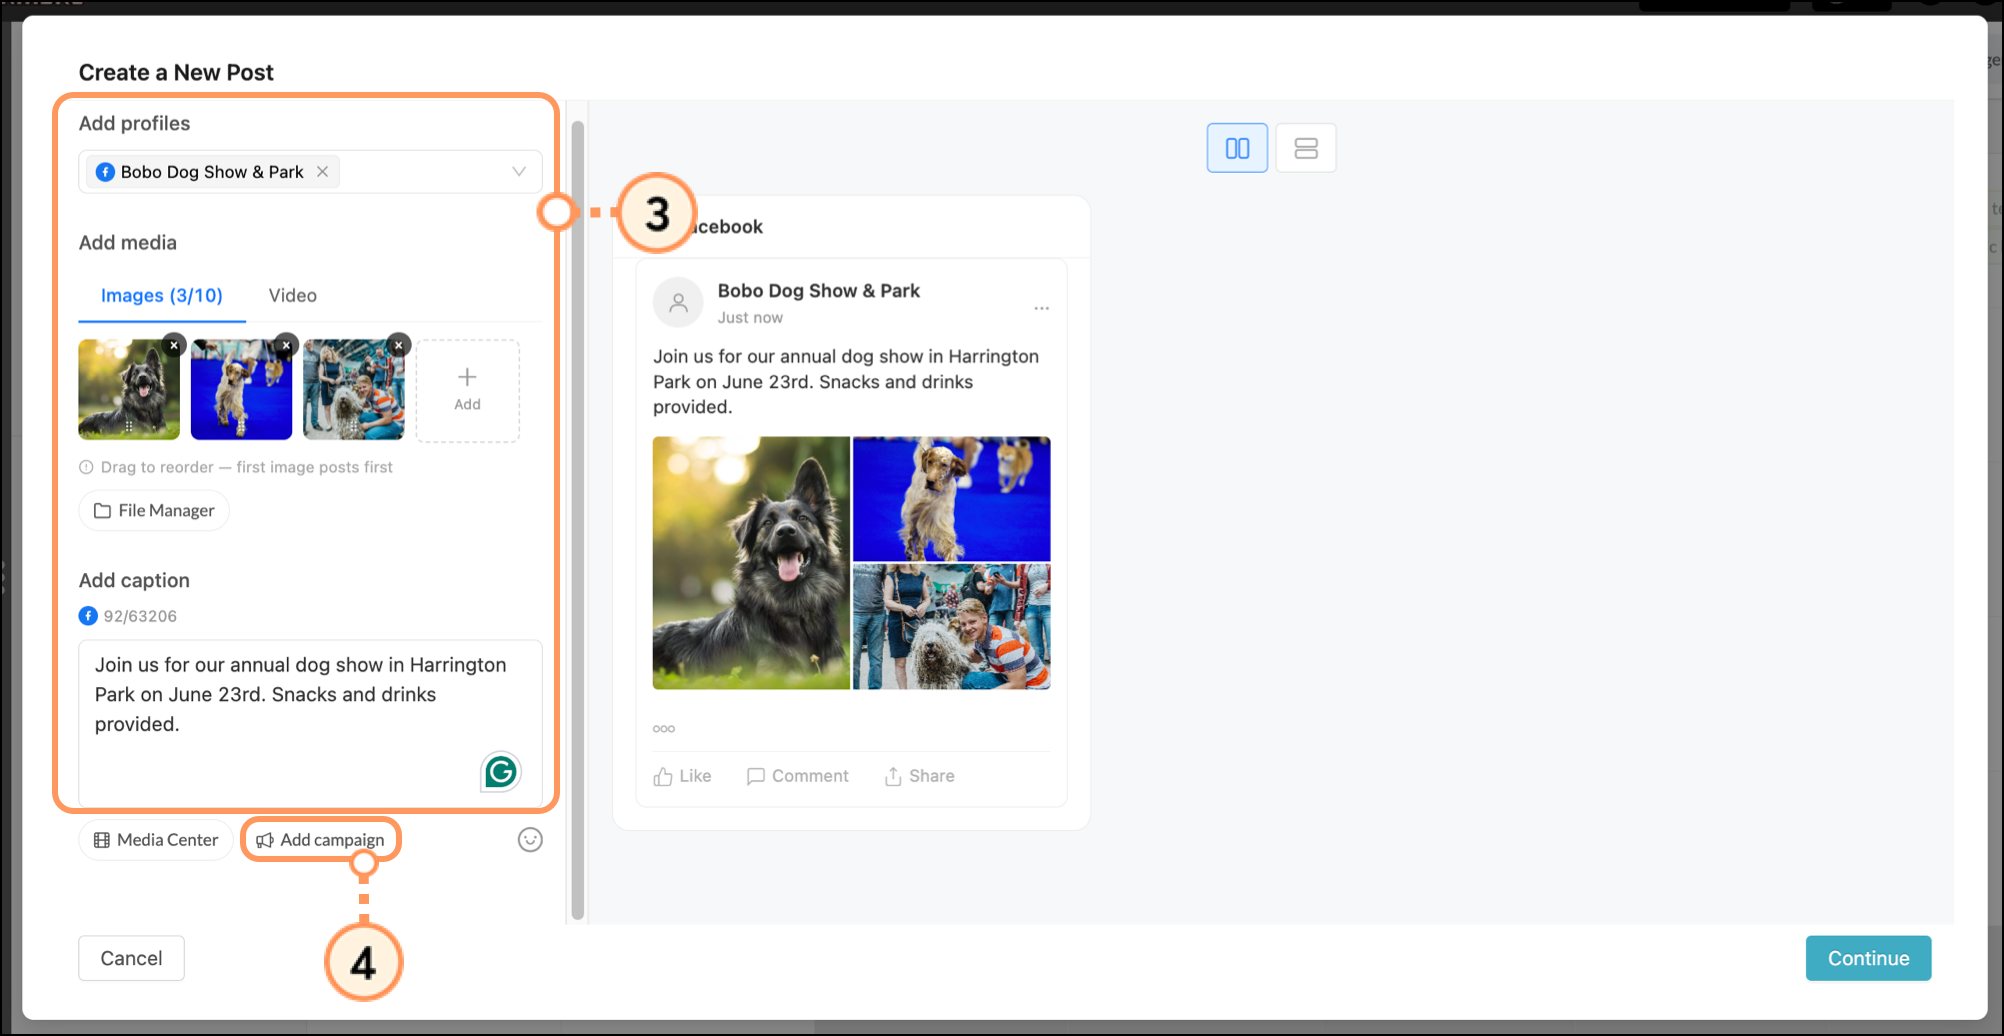Open the File Manager
2004x1036 pixels.
click(154, 511)
